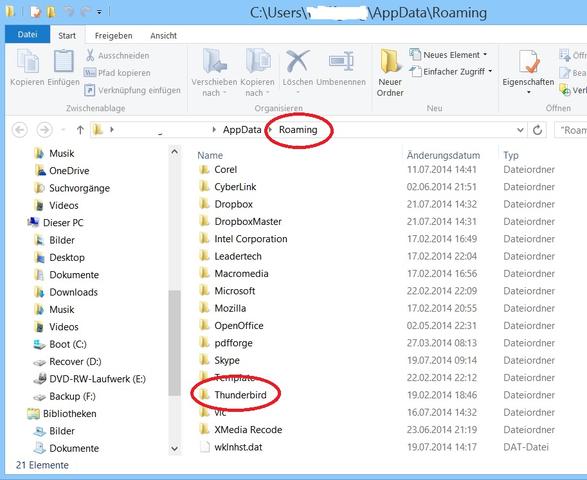This screenshot has height=480, width=587.
Task: Click the up one level arrow
Action: coord(80,130)
